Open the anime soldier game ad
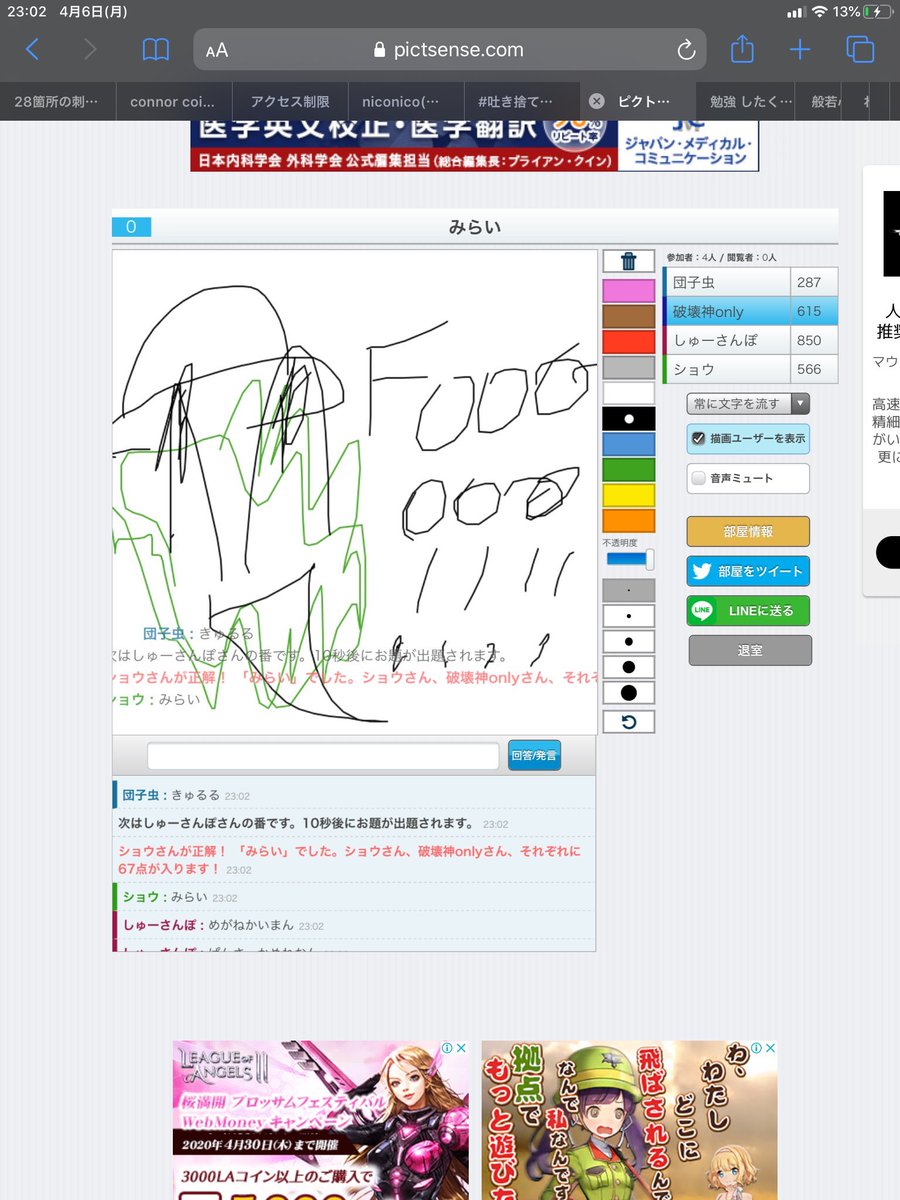The width and height of the screenshot is (900, 1200). point(629,1120)
